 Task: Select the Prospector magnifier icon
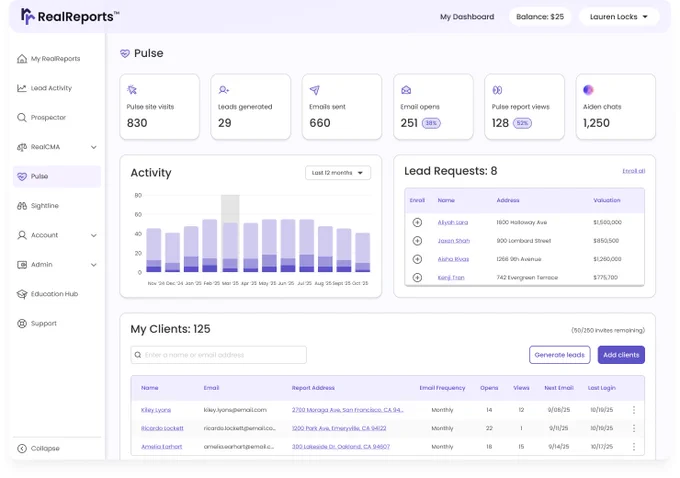22,118
